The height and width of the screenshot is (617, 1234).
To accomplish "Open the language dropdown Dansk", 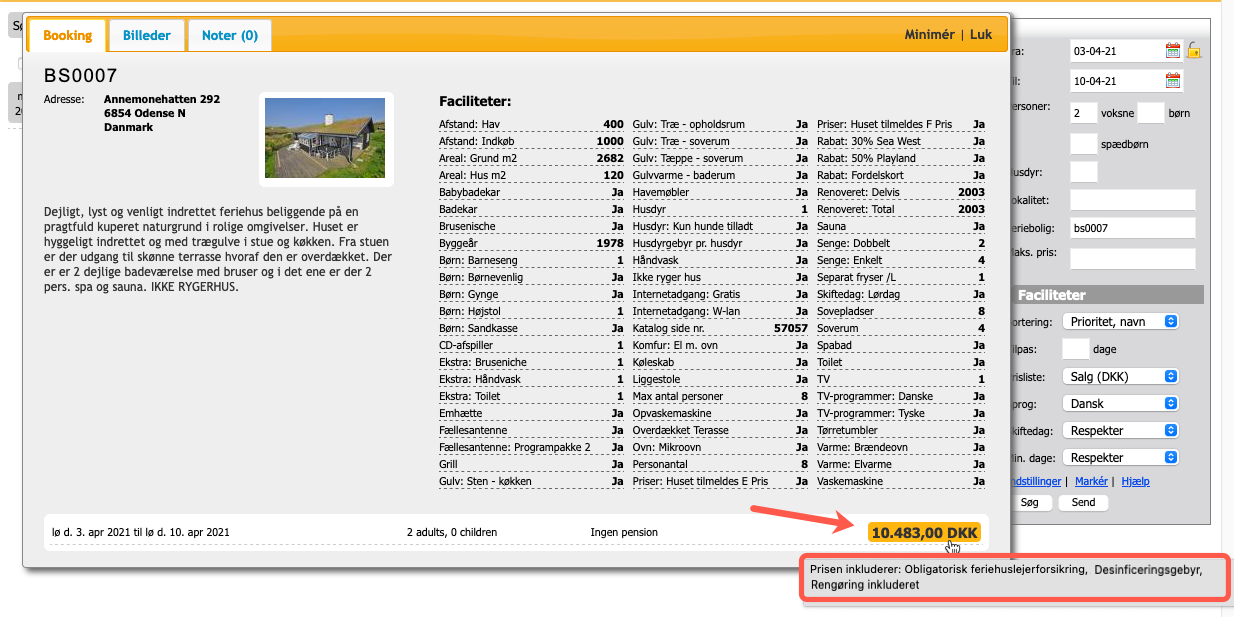I will click(x=1121, y=403).
